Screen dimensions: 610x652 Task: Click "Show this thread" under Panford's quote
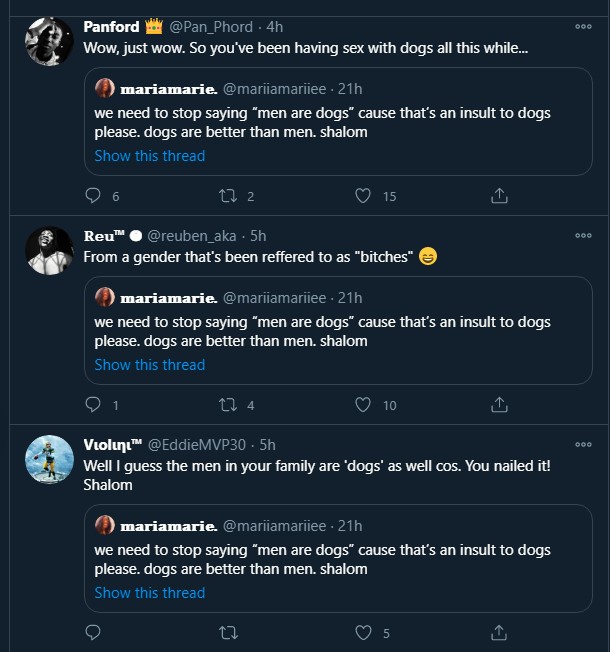[150, 156]
